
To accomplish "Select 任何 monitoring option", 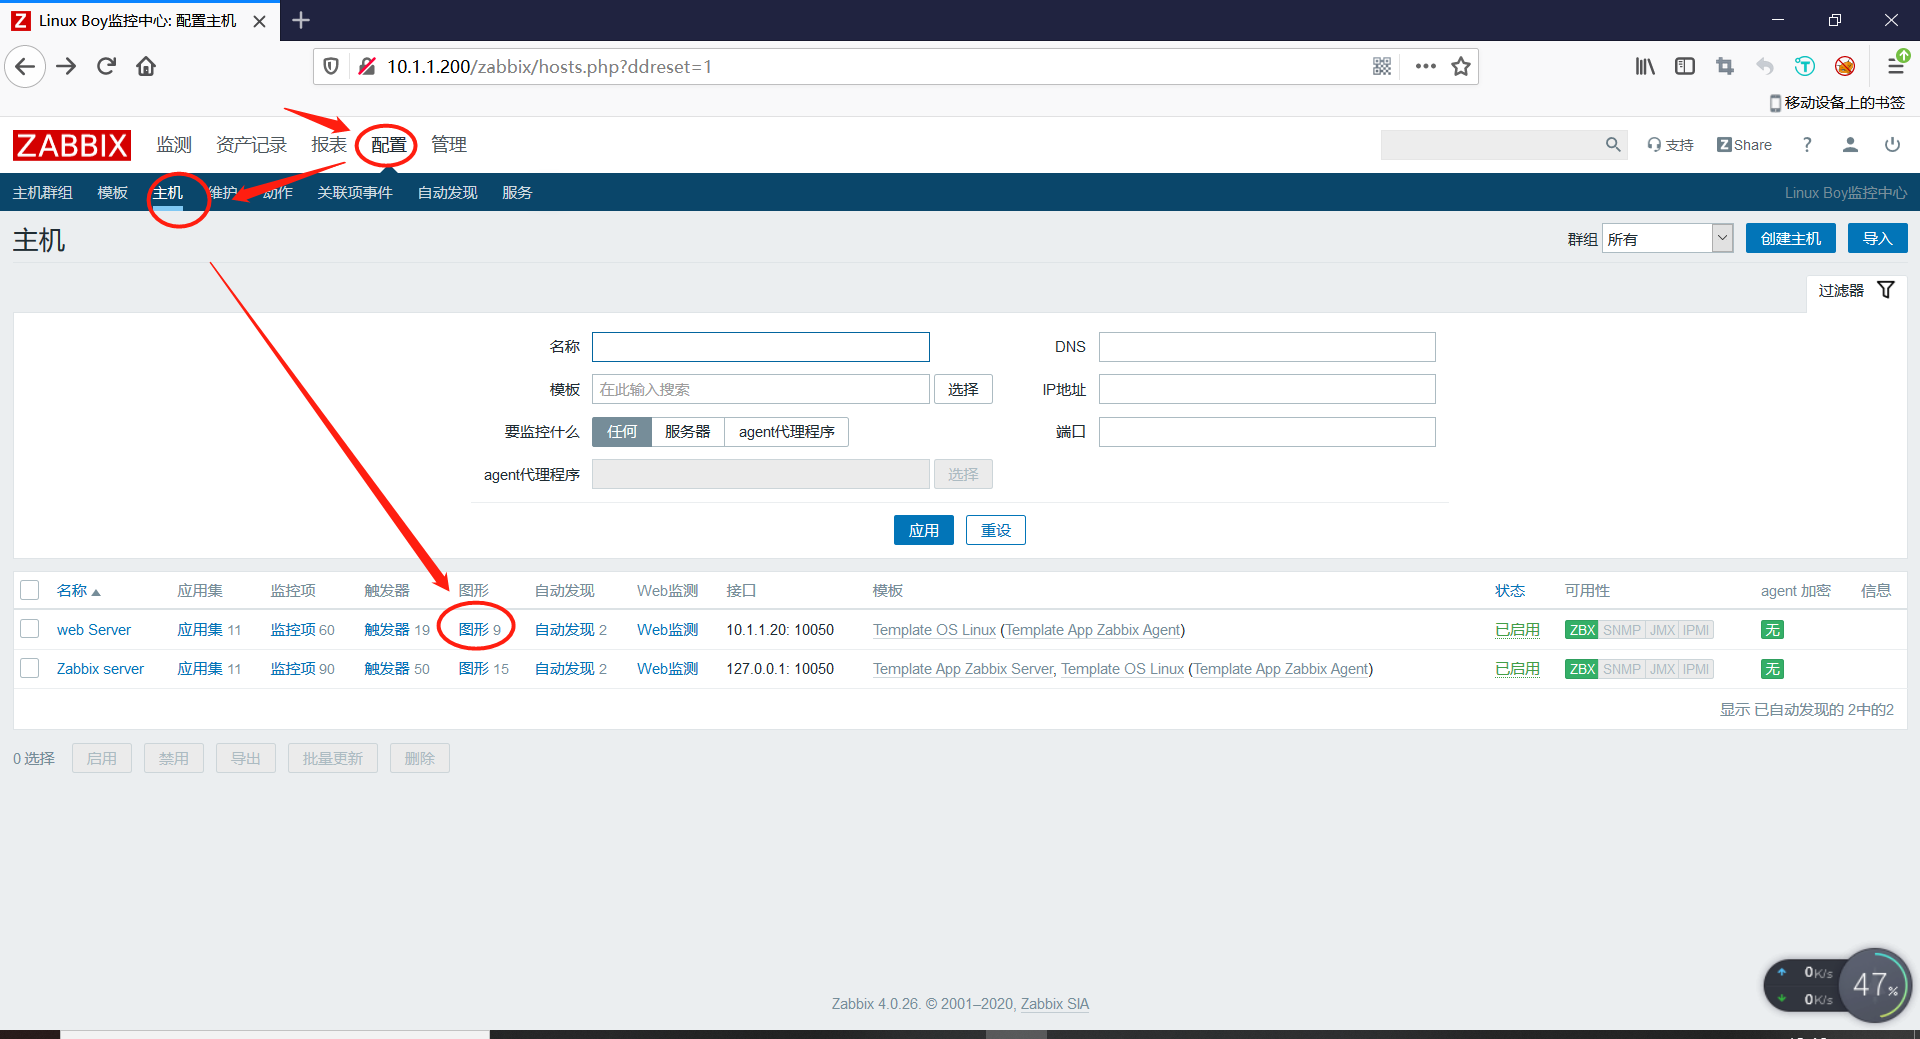I will [x=622, y=432].
